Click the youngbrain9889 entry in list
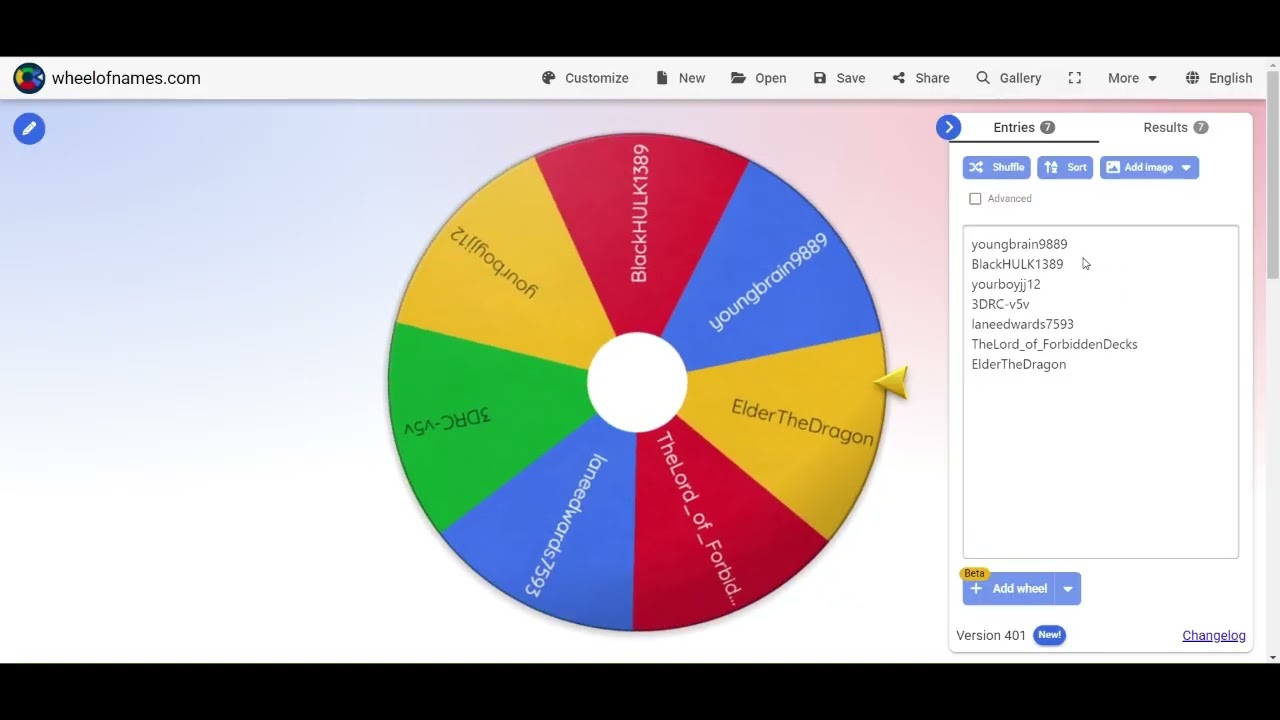The width and height of the screenshot is (1280, 720). coord(1019,244)
